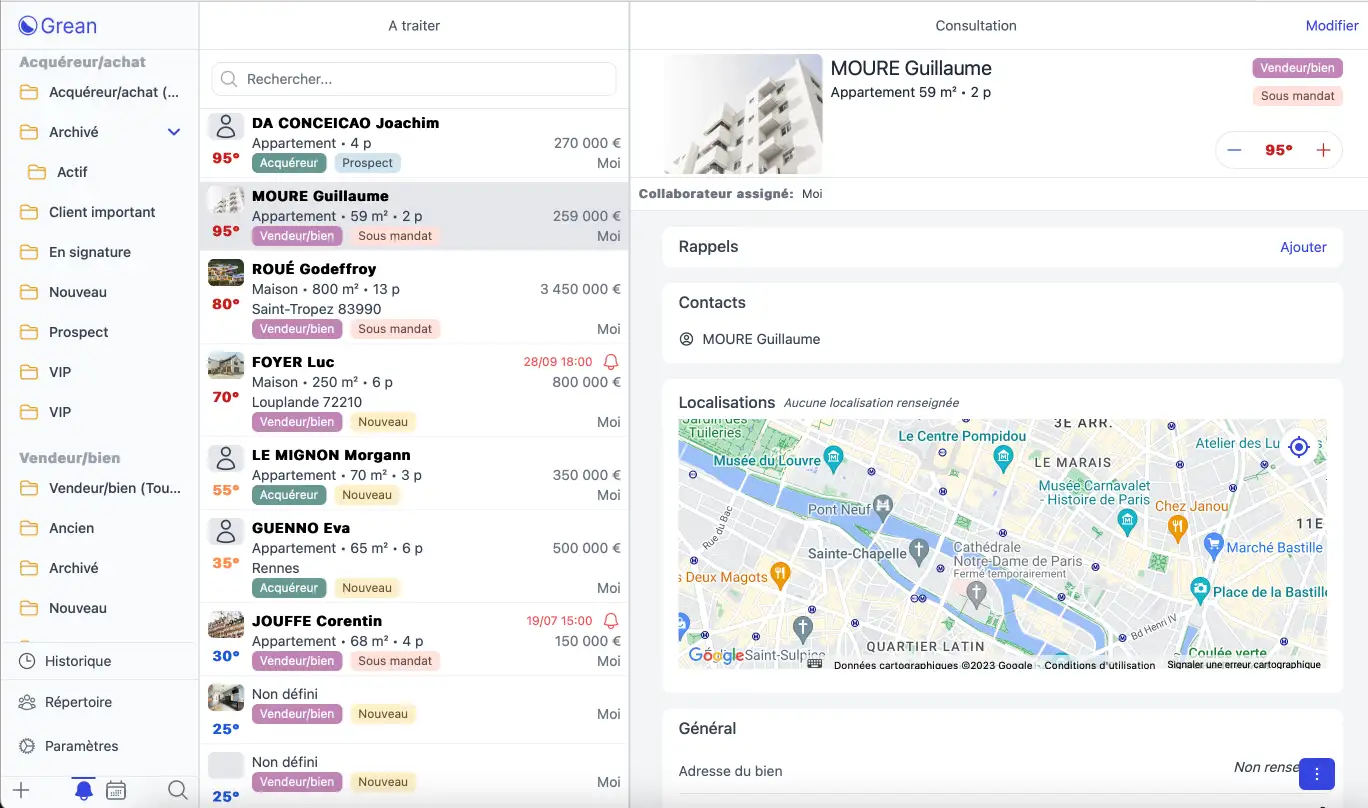Click the magnifier icon in bottom toolbar
Screen dimensions: 1368x808
(x=177, y=790)
